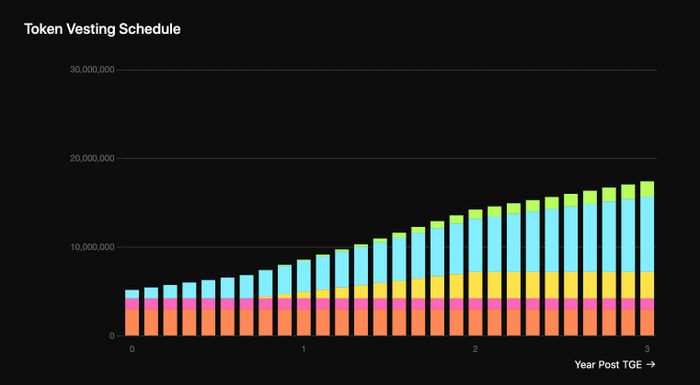Viewport: 700px width, 385px height.
Task: Click light blue segment of bar at year 2
Action: click(475, 246)
